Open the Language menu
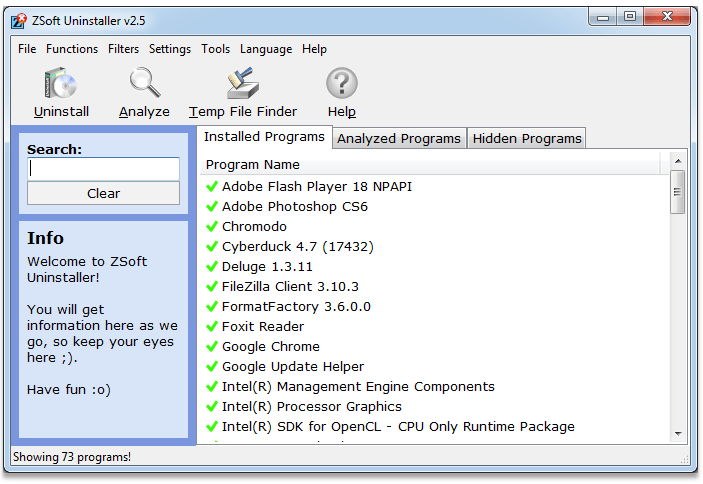Viewport: 703px width, 484px height. coord(266,49)
